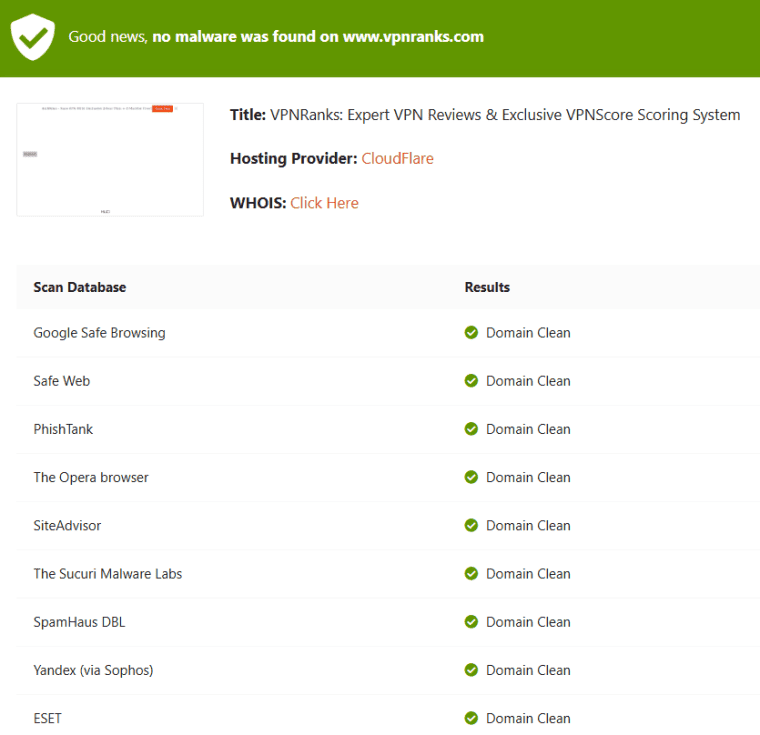The height and width of the screenshot is (735, 760).
Task: Click the Yandex (via Sophos) check icon
Action: 471,670
